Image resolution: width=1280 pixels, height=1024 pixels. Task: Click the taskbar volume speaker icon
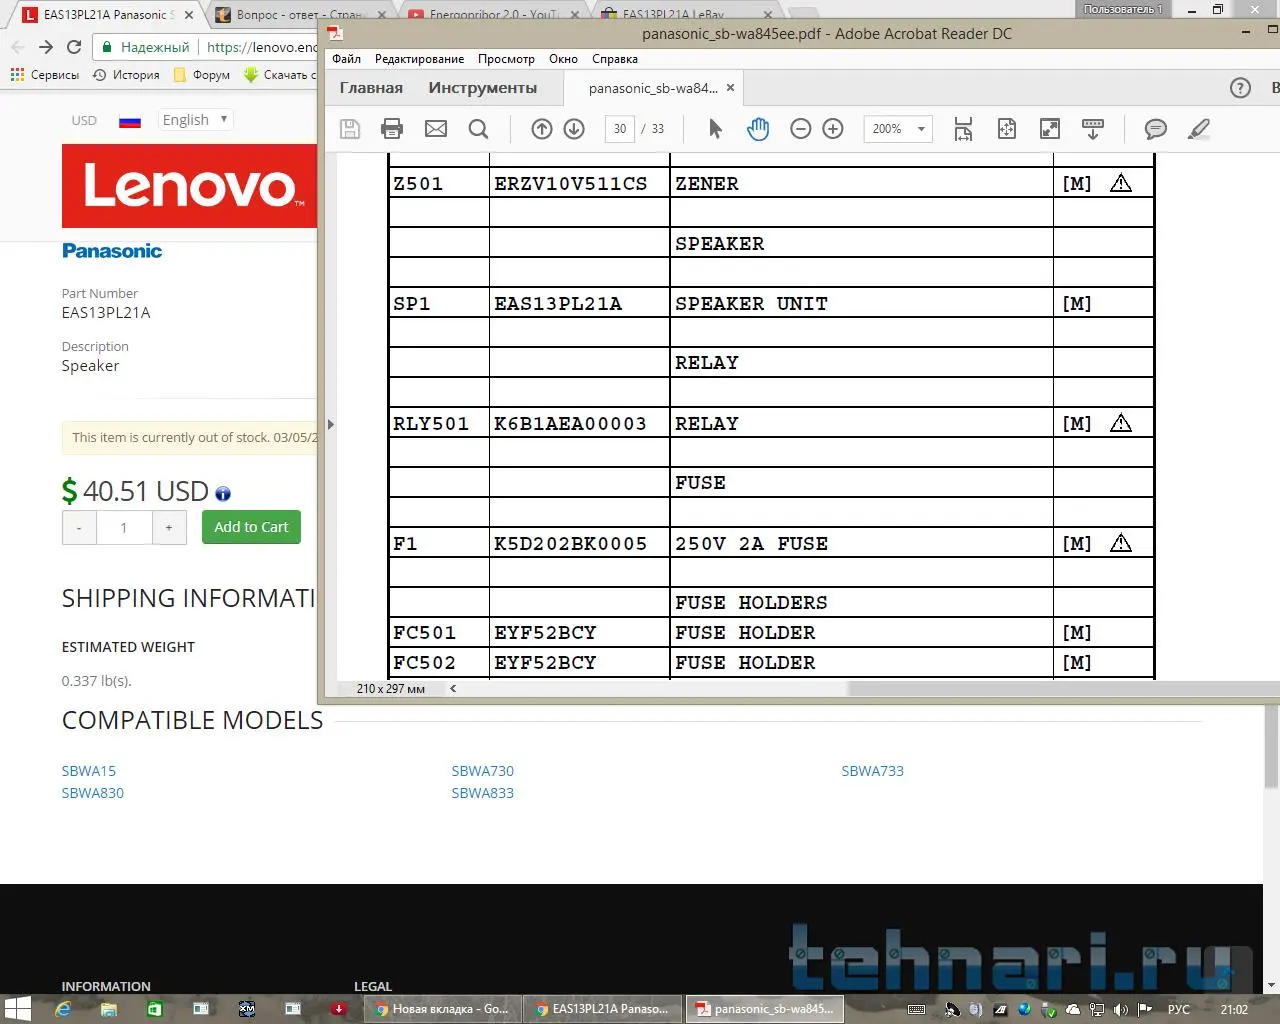click(1121, 1009)
